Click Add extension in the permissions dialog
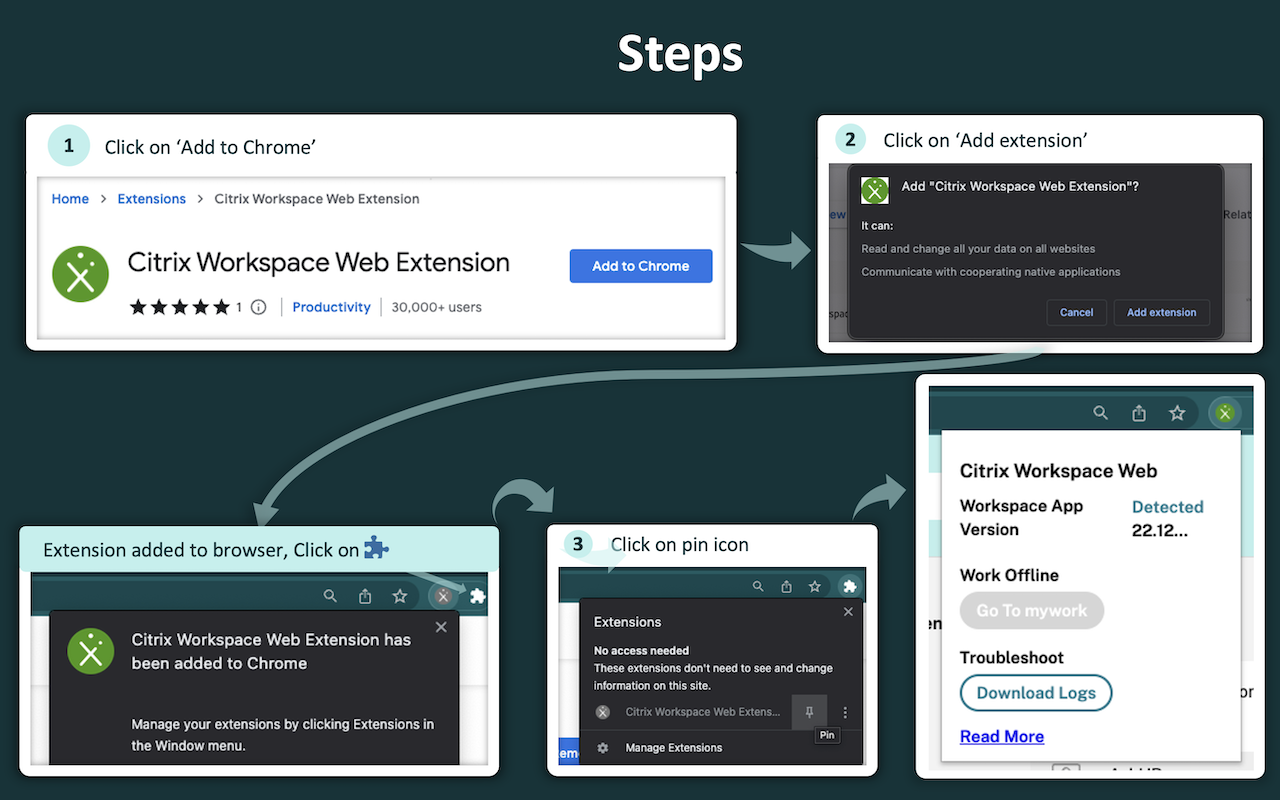Screen dimensions: 1280x800 click(1161, 312)
